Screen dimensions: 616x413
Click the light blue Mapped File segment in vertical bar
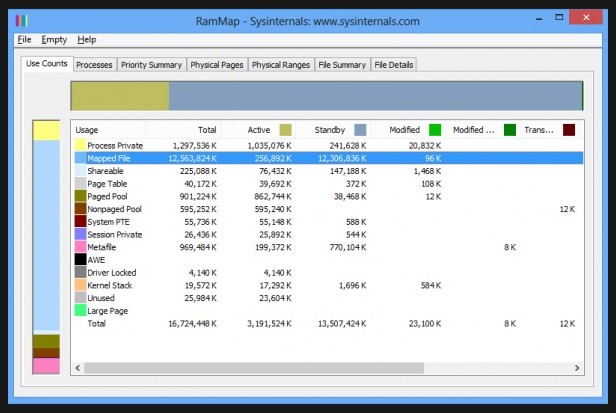(x=46, y=236)
